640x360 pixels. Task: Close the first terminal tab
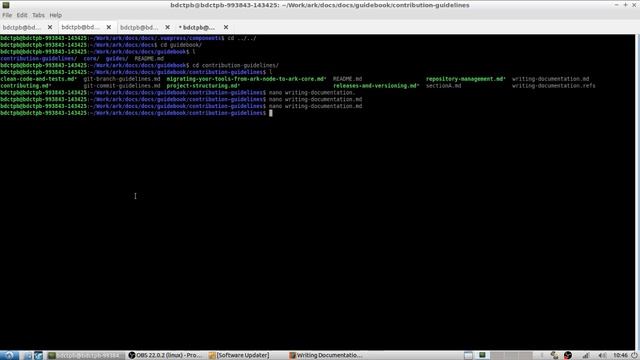point(50,27)
